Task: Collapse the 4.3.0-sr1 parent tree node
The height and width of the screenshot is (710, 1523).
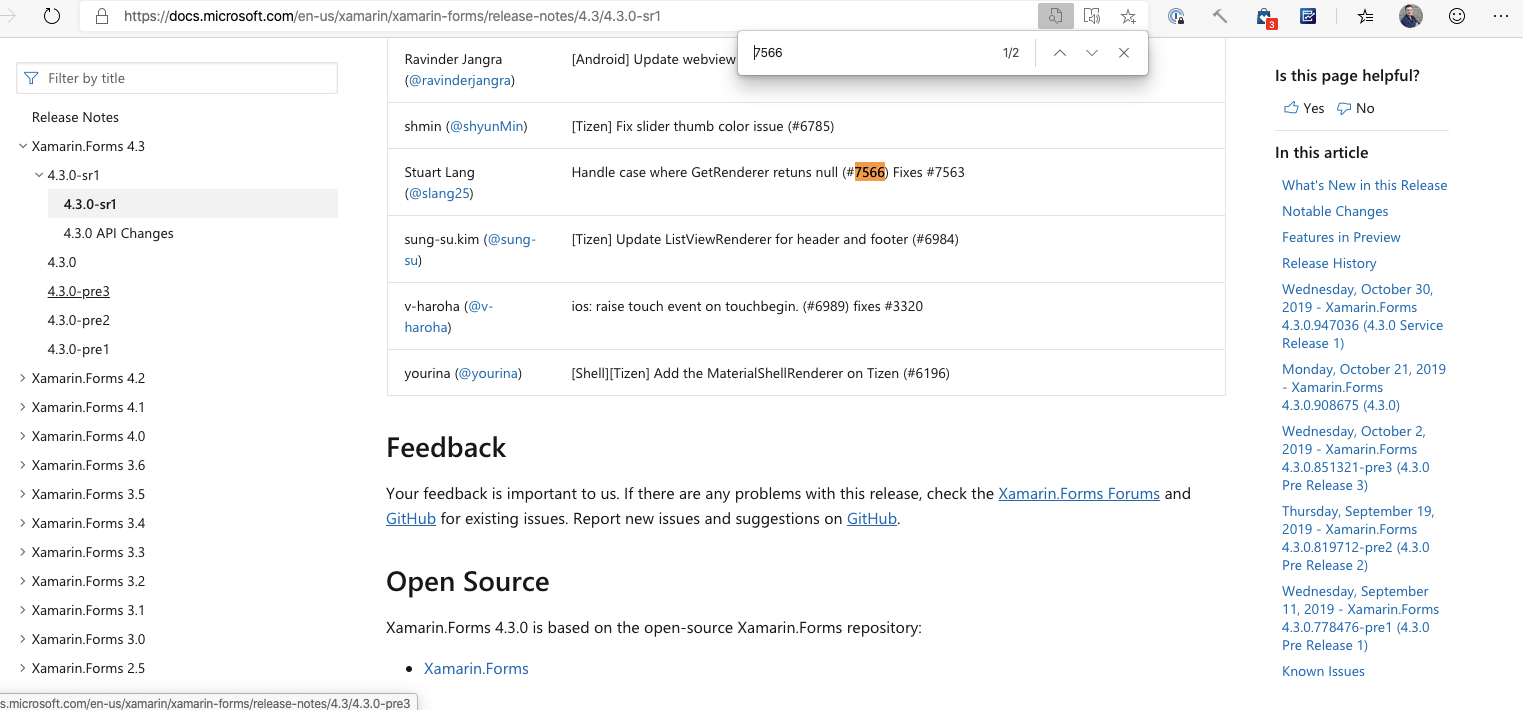Action: click(x=39, y=175)
